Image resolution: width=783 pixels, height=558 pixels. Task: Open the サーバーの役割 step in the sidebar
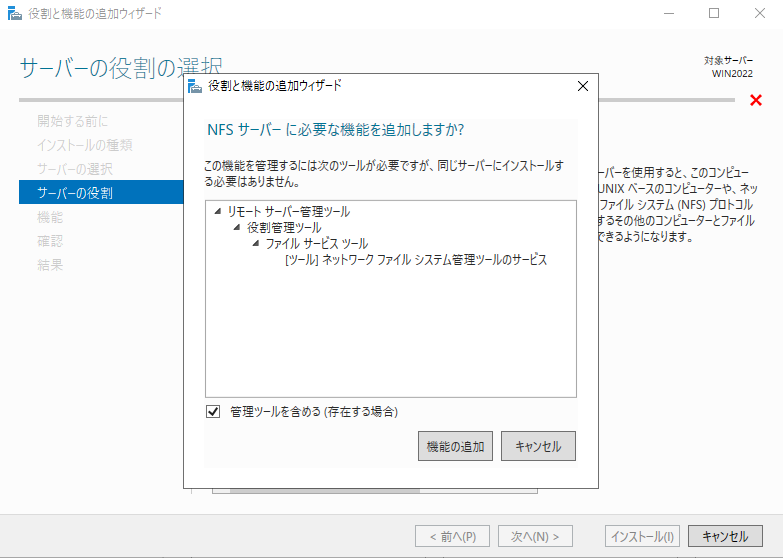point(75,192)
